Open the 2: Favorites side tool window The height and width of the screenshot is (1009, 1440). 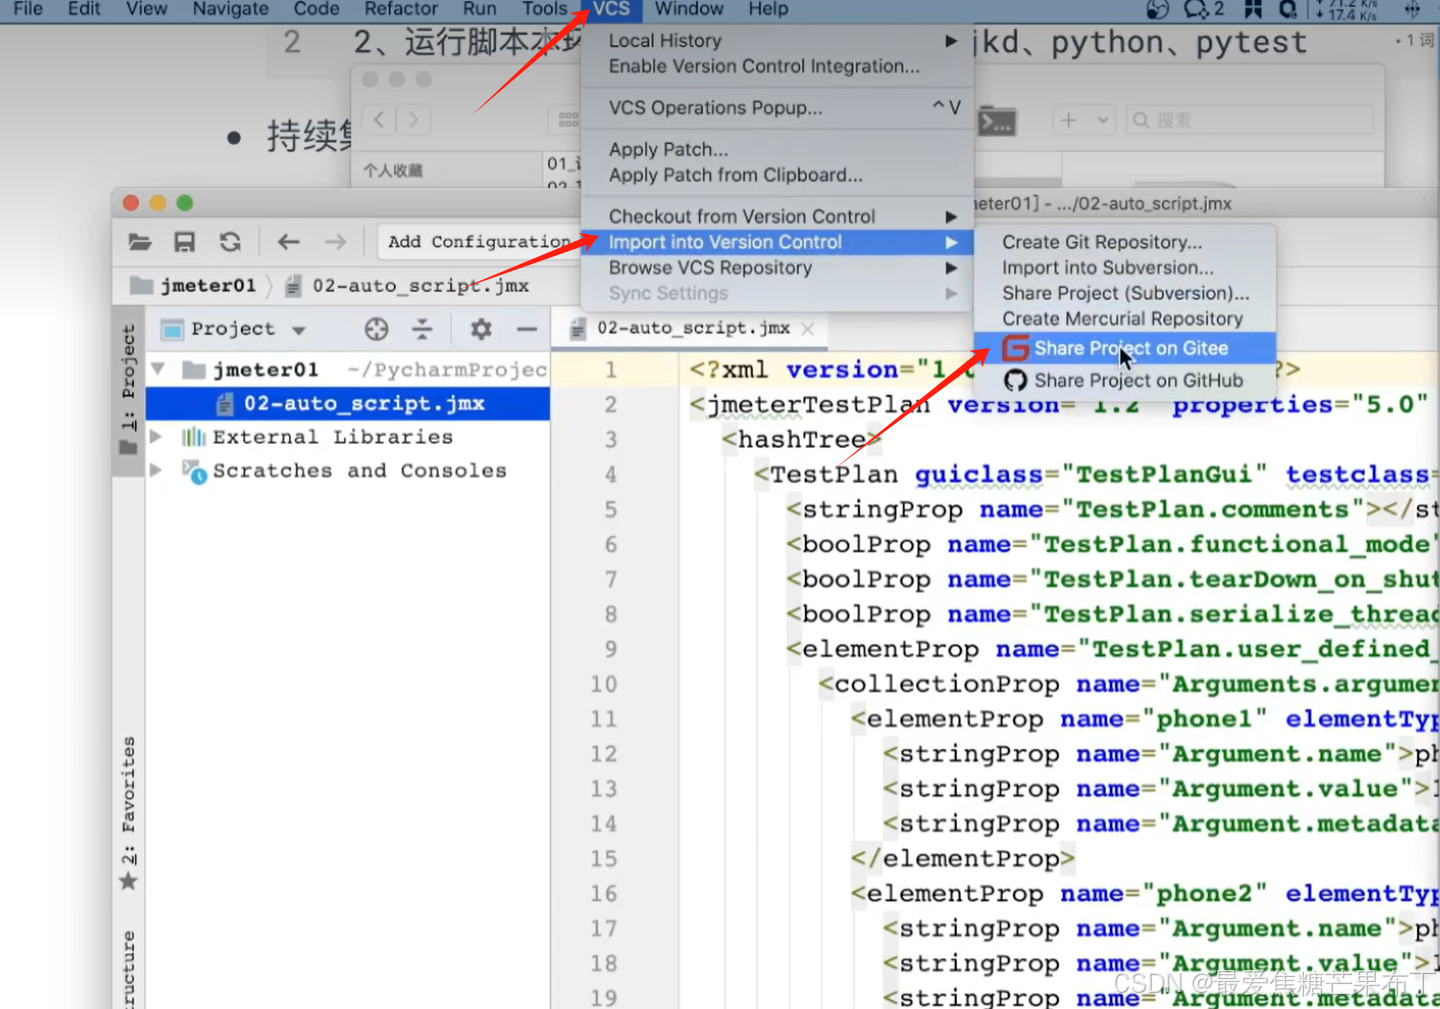tap(128, 812)
